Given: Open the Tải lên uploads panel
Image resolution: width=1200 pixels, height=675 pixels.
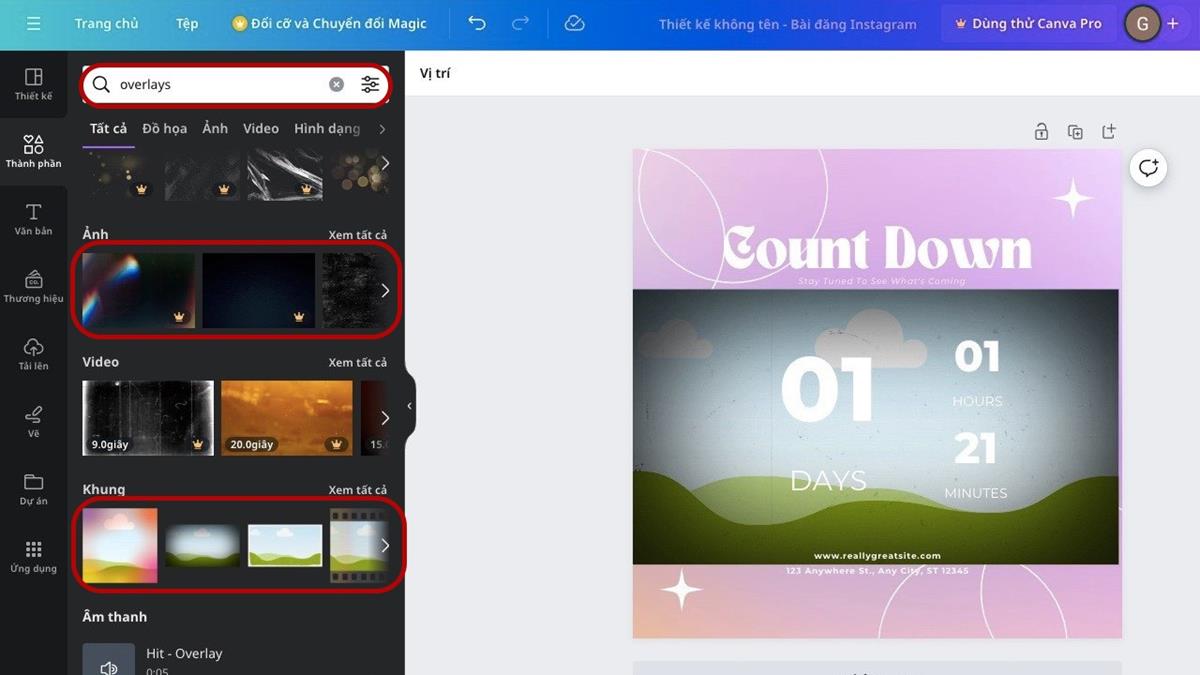Looking at the screenshot, I should [33, 354].
